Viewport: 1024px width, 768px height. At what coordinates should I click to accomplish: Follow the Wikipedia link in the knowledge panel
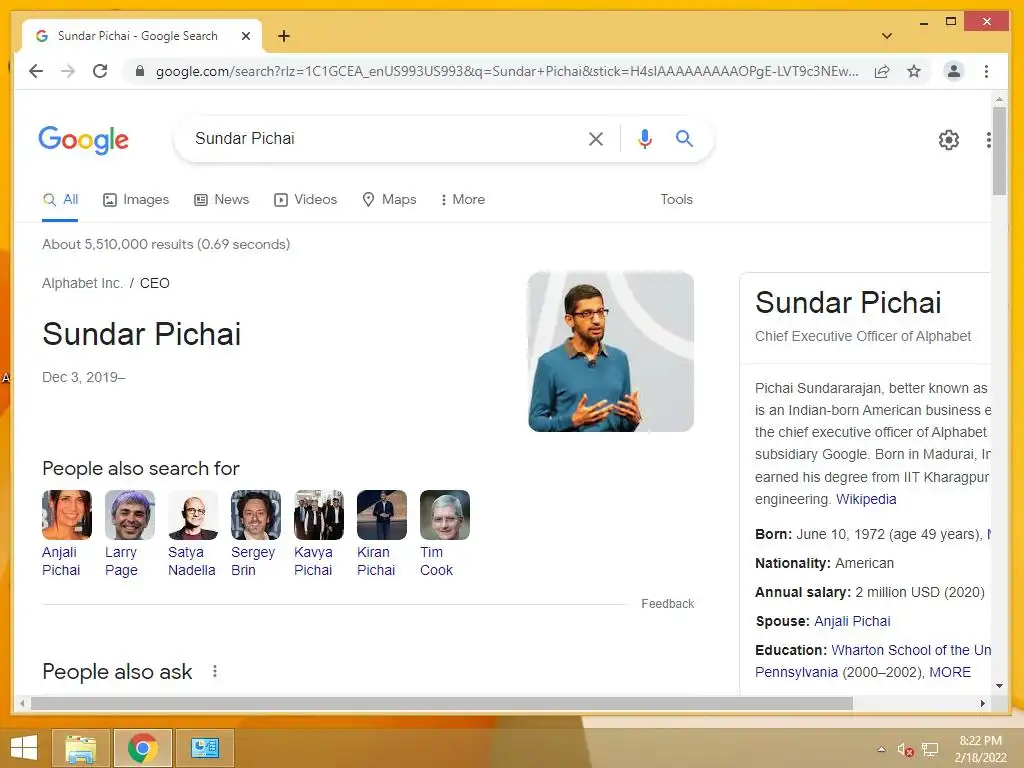866,500
